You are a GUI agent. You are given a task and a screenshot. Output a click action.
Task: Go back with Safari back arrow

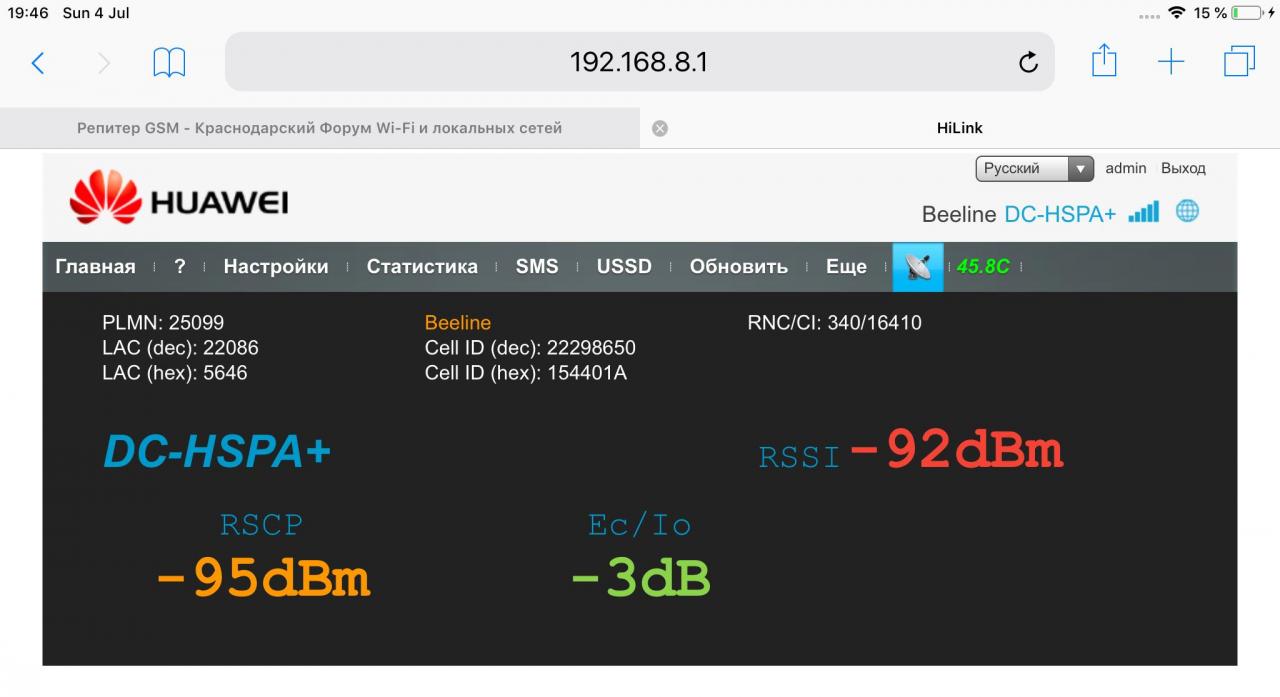(37, 64)
